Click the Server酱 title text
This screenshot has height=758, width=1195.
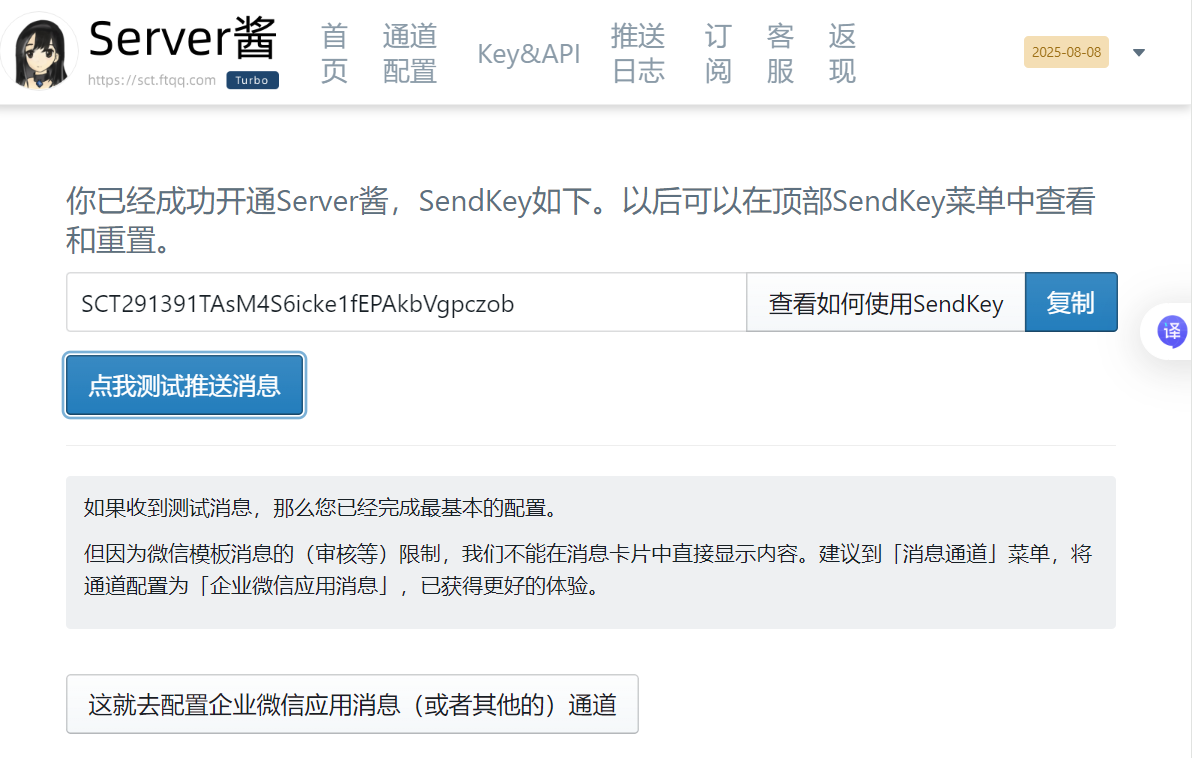coord(182,38)
